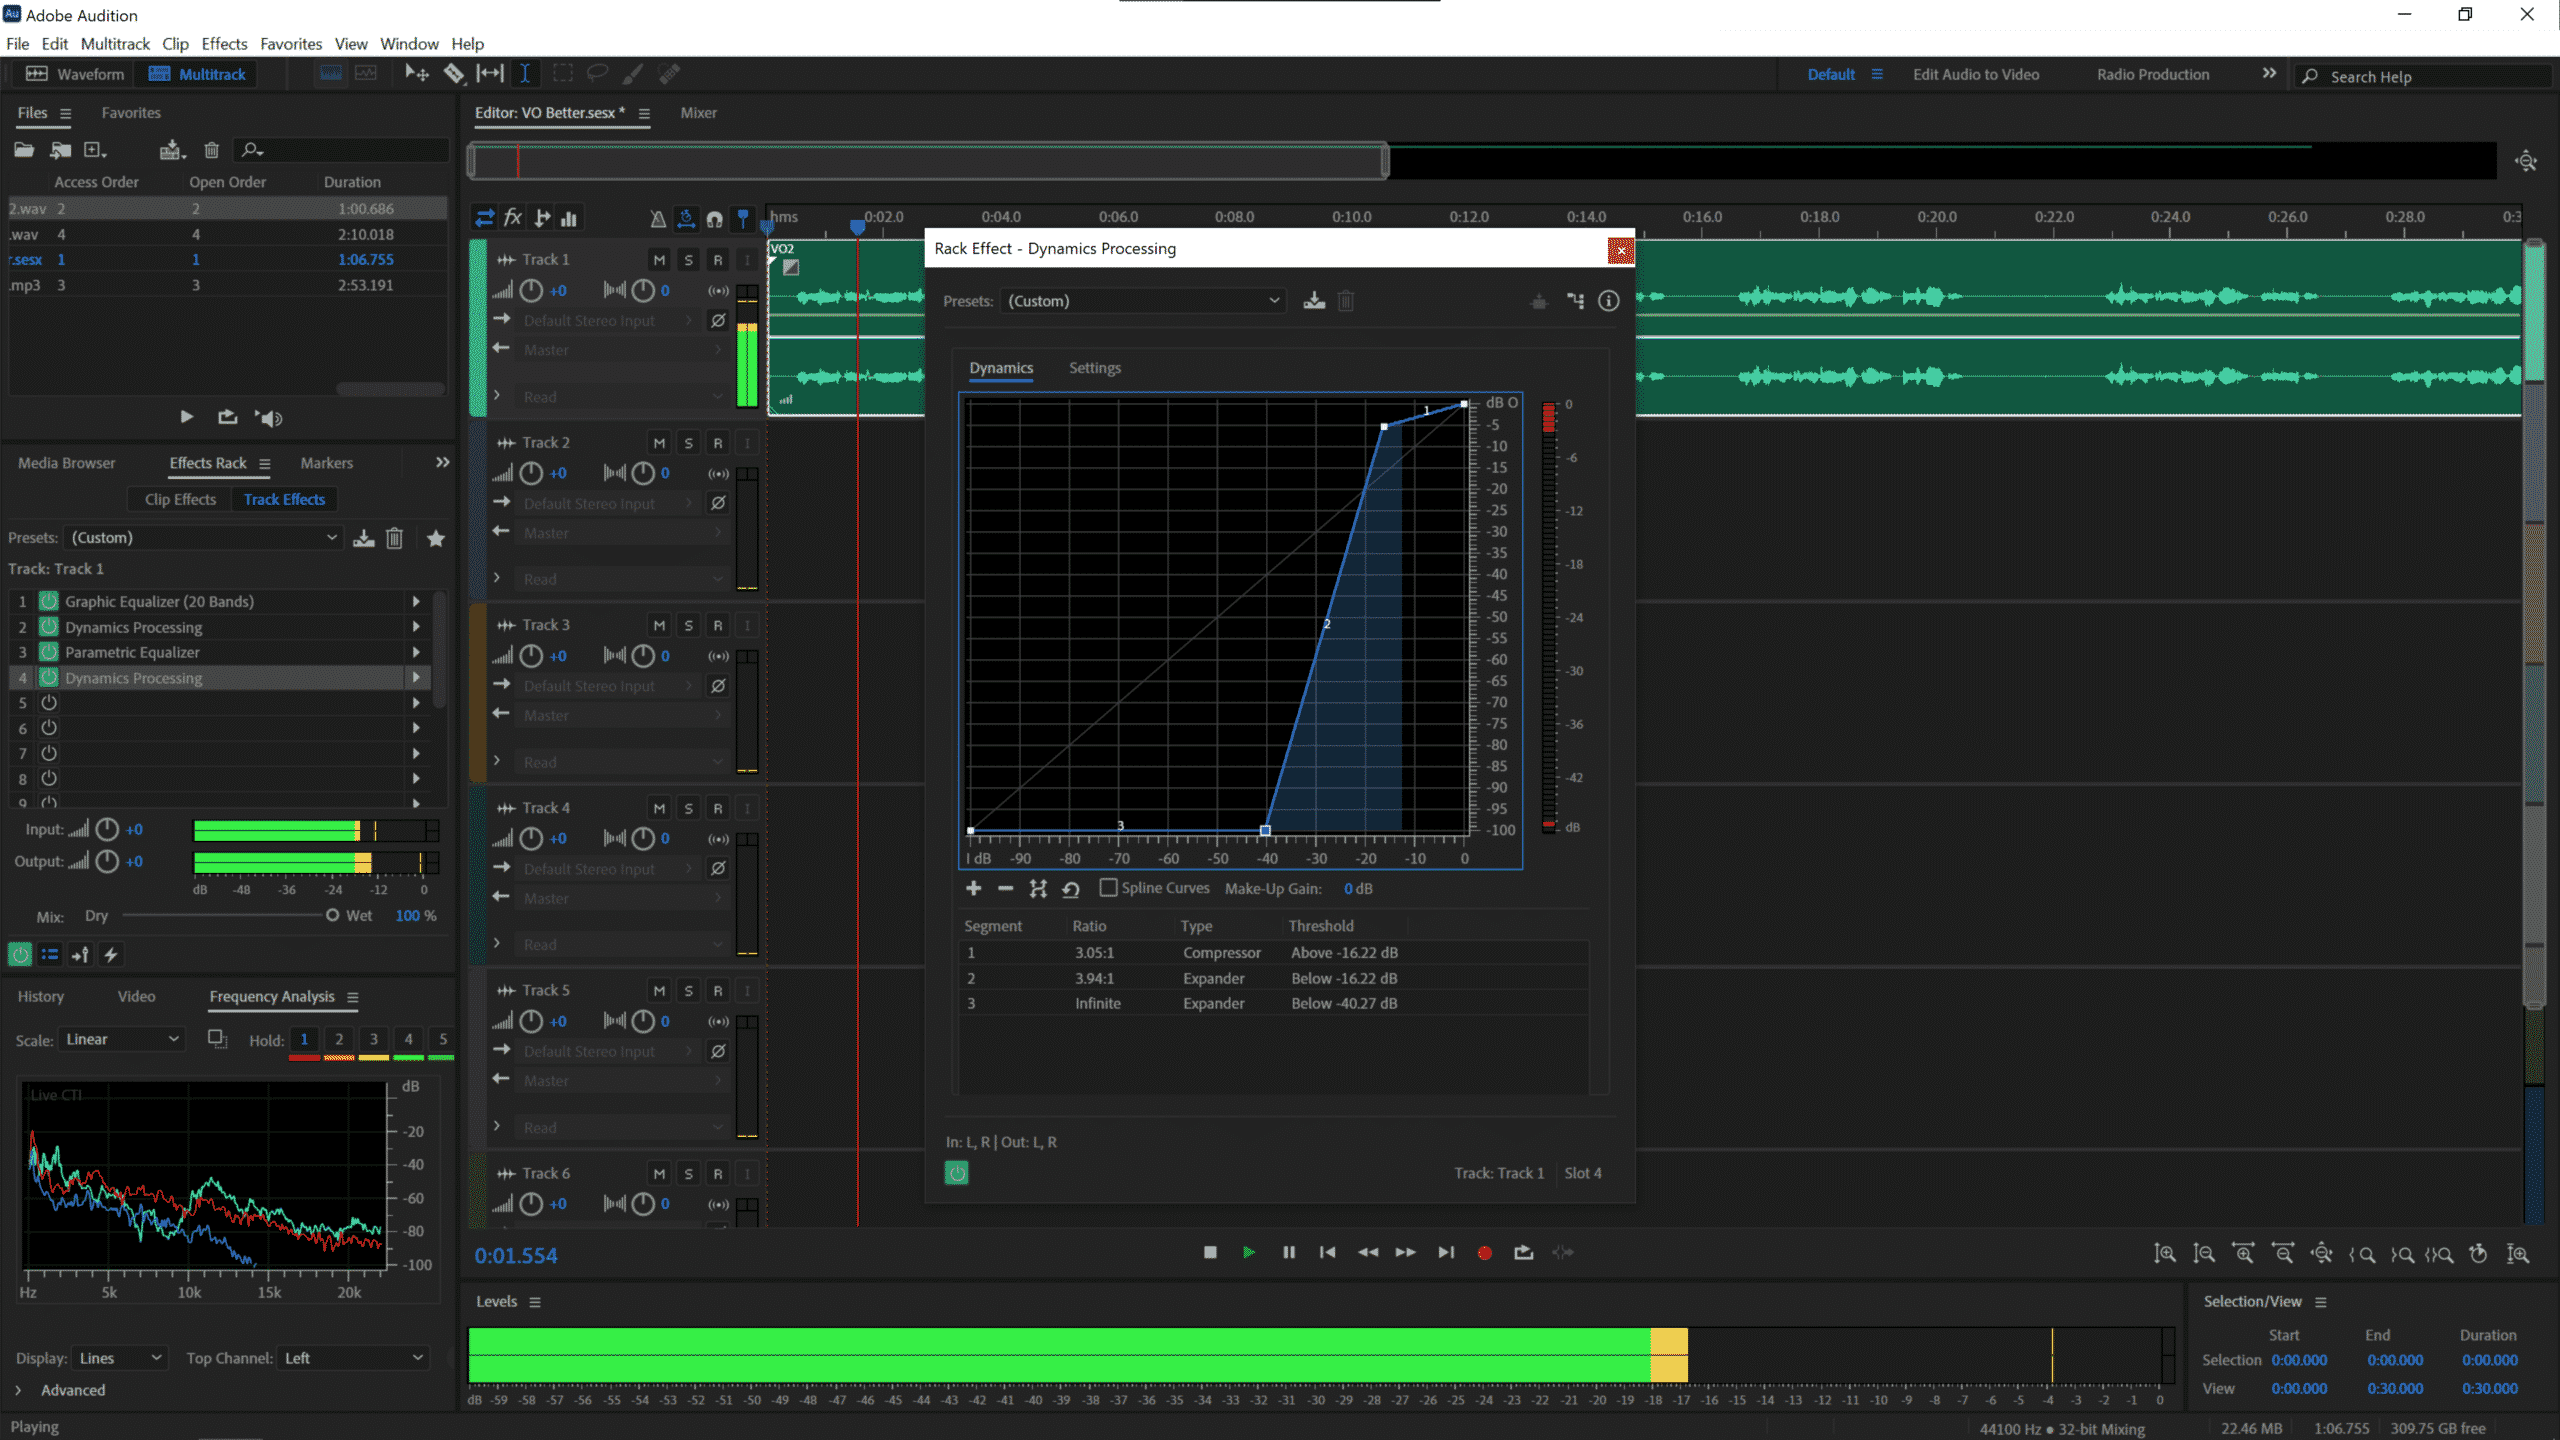Open the Effects menu

pyautogui.click(x=224, y=44)
